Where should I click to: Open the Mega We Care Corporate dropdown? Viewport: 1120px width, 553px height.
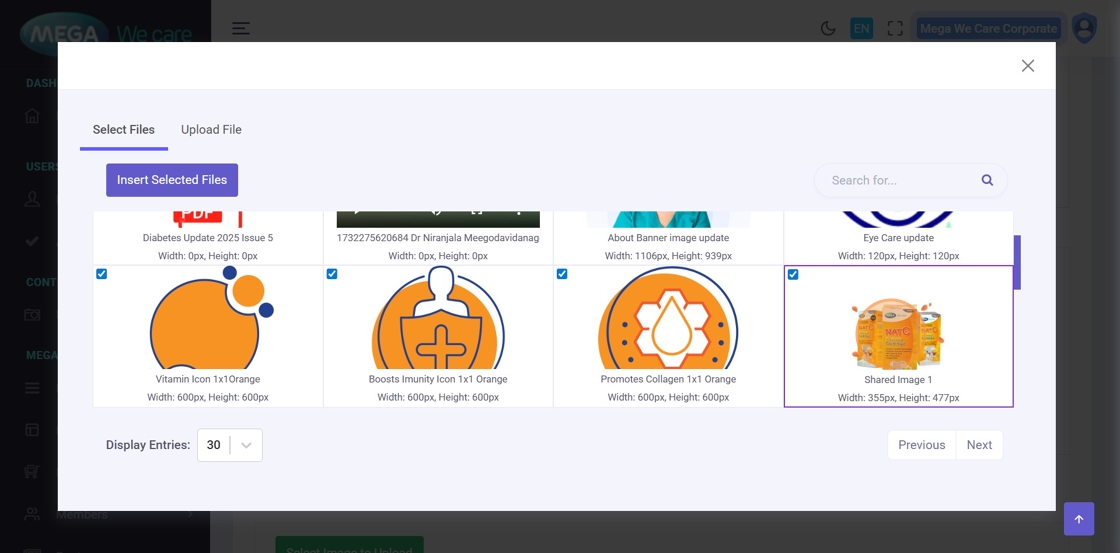click(x=988, y=28)
